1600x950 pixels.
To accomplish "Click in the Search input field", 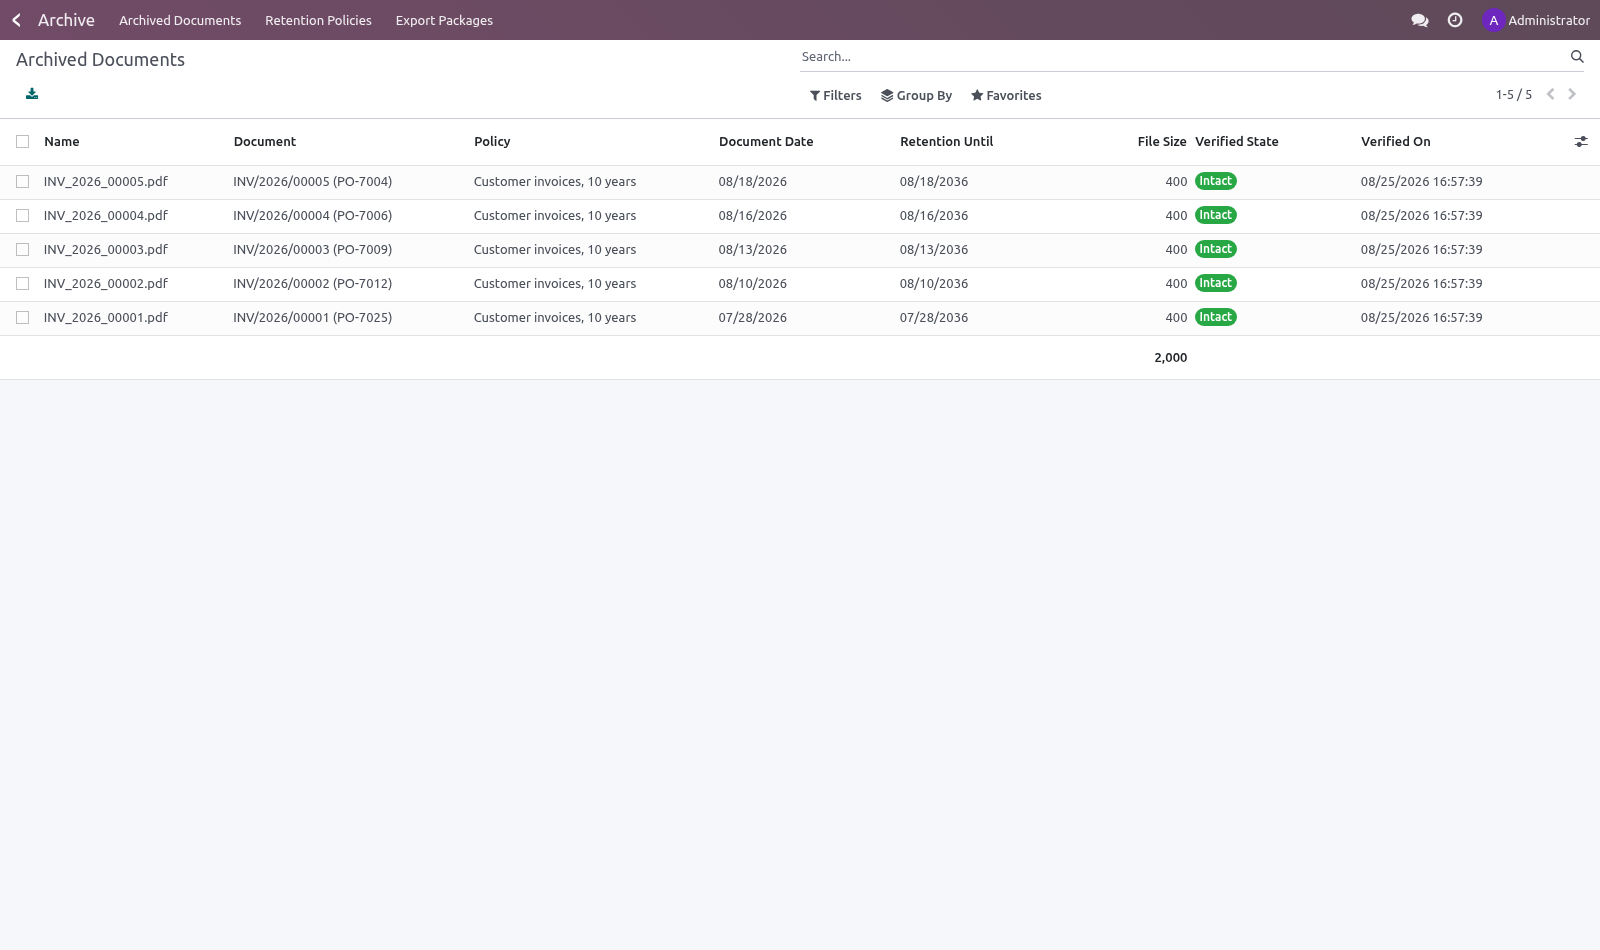I will click(x=1183, y=57).
